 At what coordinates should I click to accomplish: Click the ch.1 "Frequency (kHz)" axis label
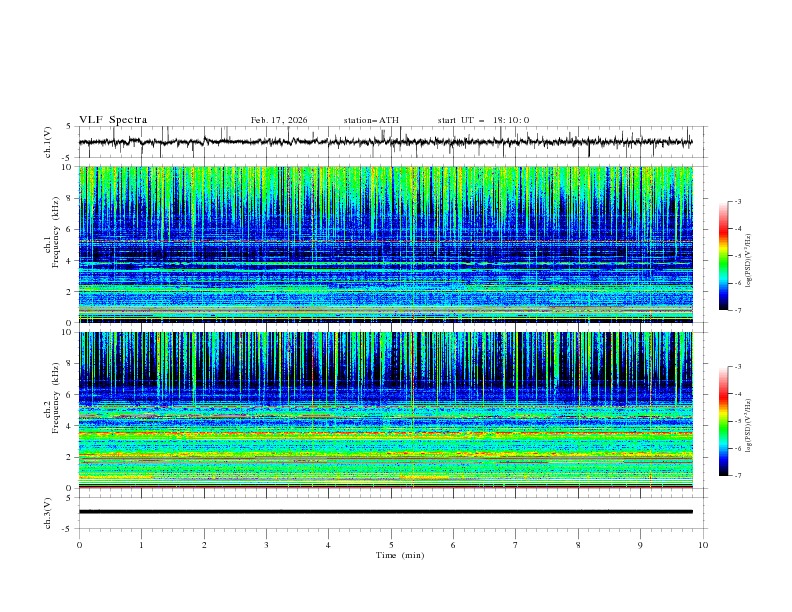click(x=55, y=232)
